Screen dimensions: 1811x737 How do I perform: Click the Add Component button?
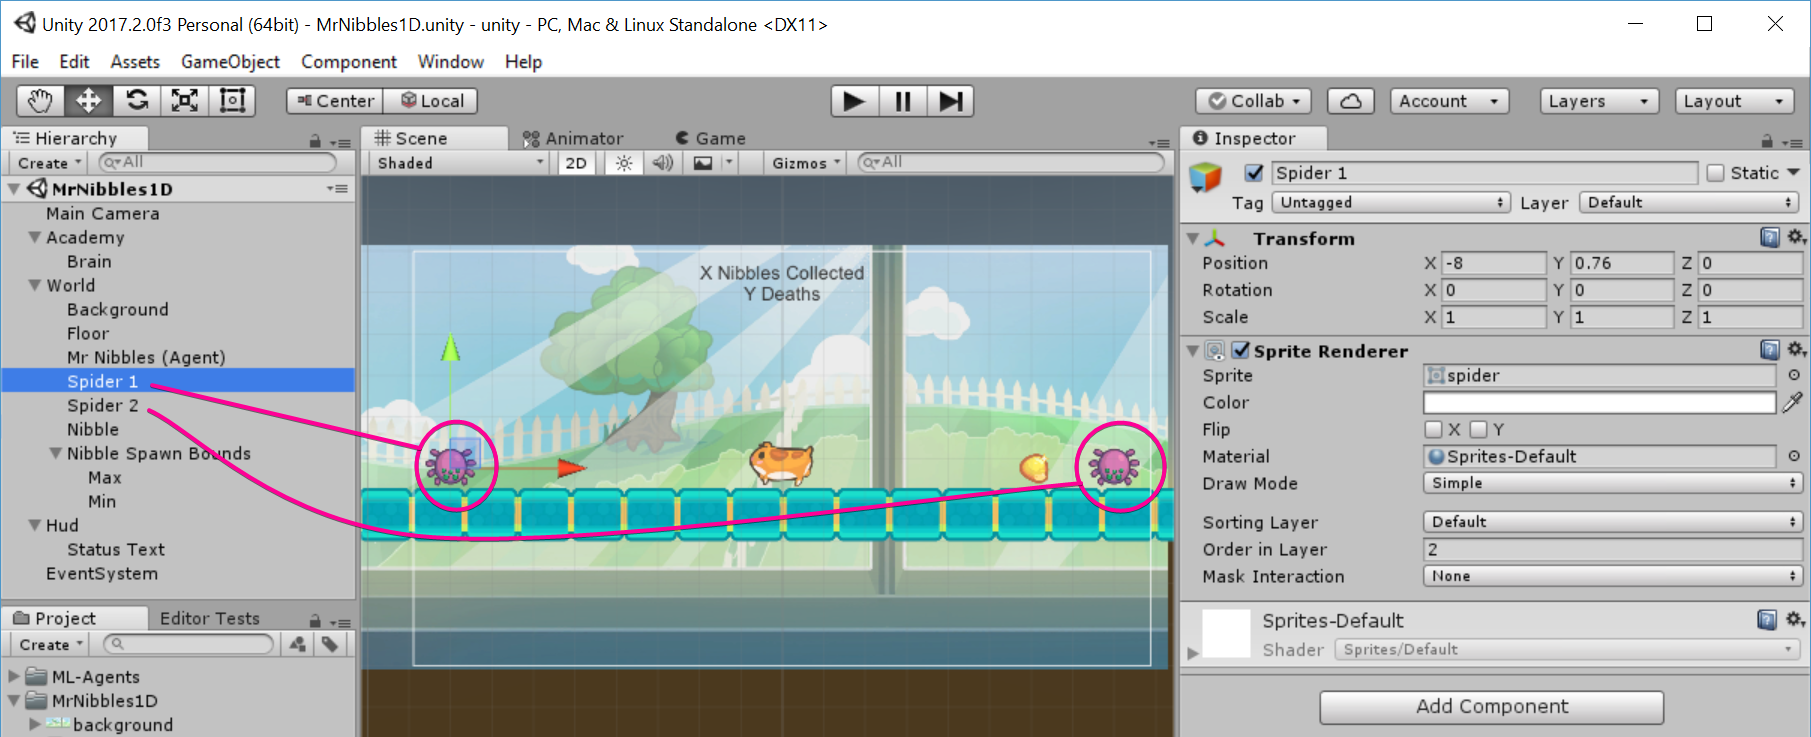[x=1491, y=706]
